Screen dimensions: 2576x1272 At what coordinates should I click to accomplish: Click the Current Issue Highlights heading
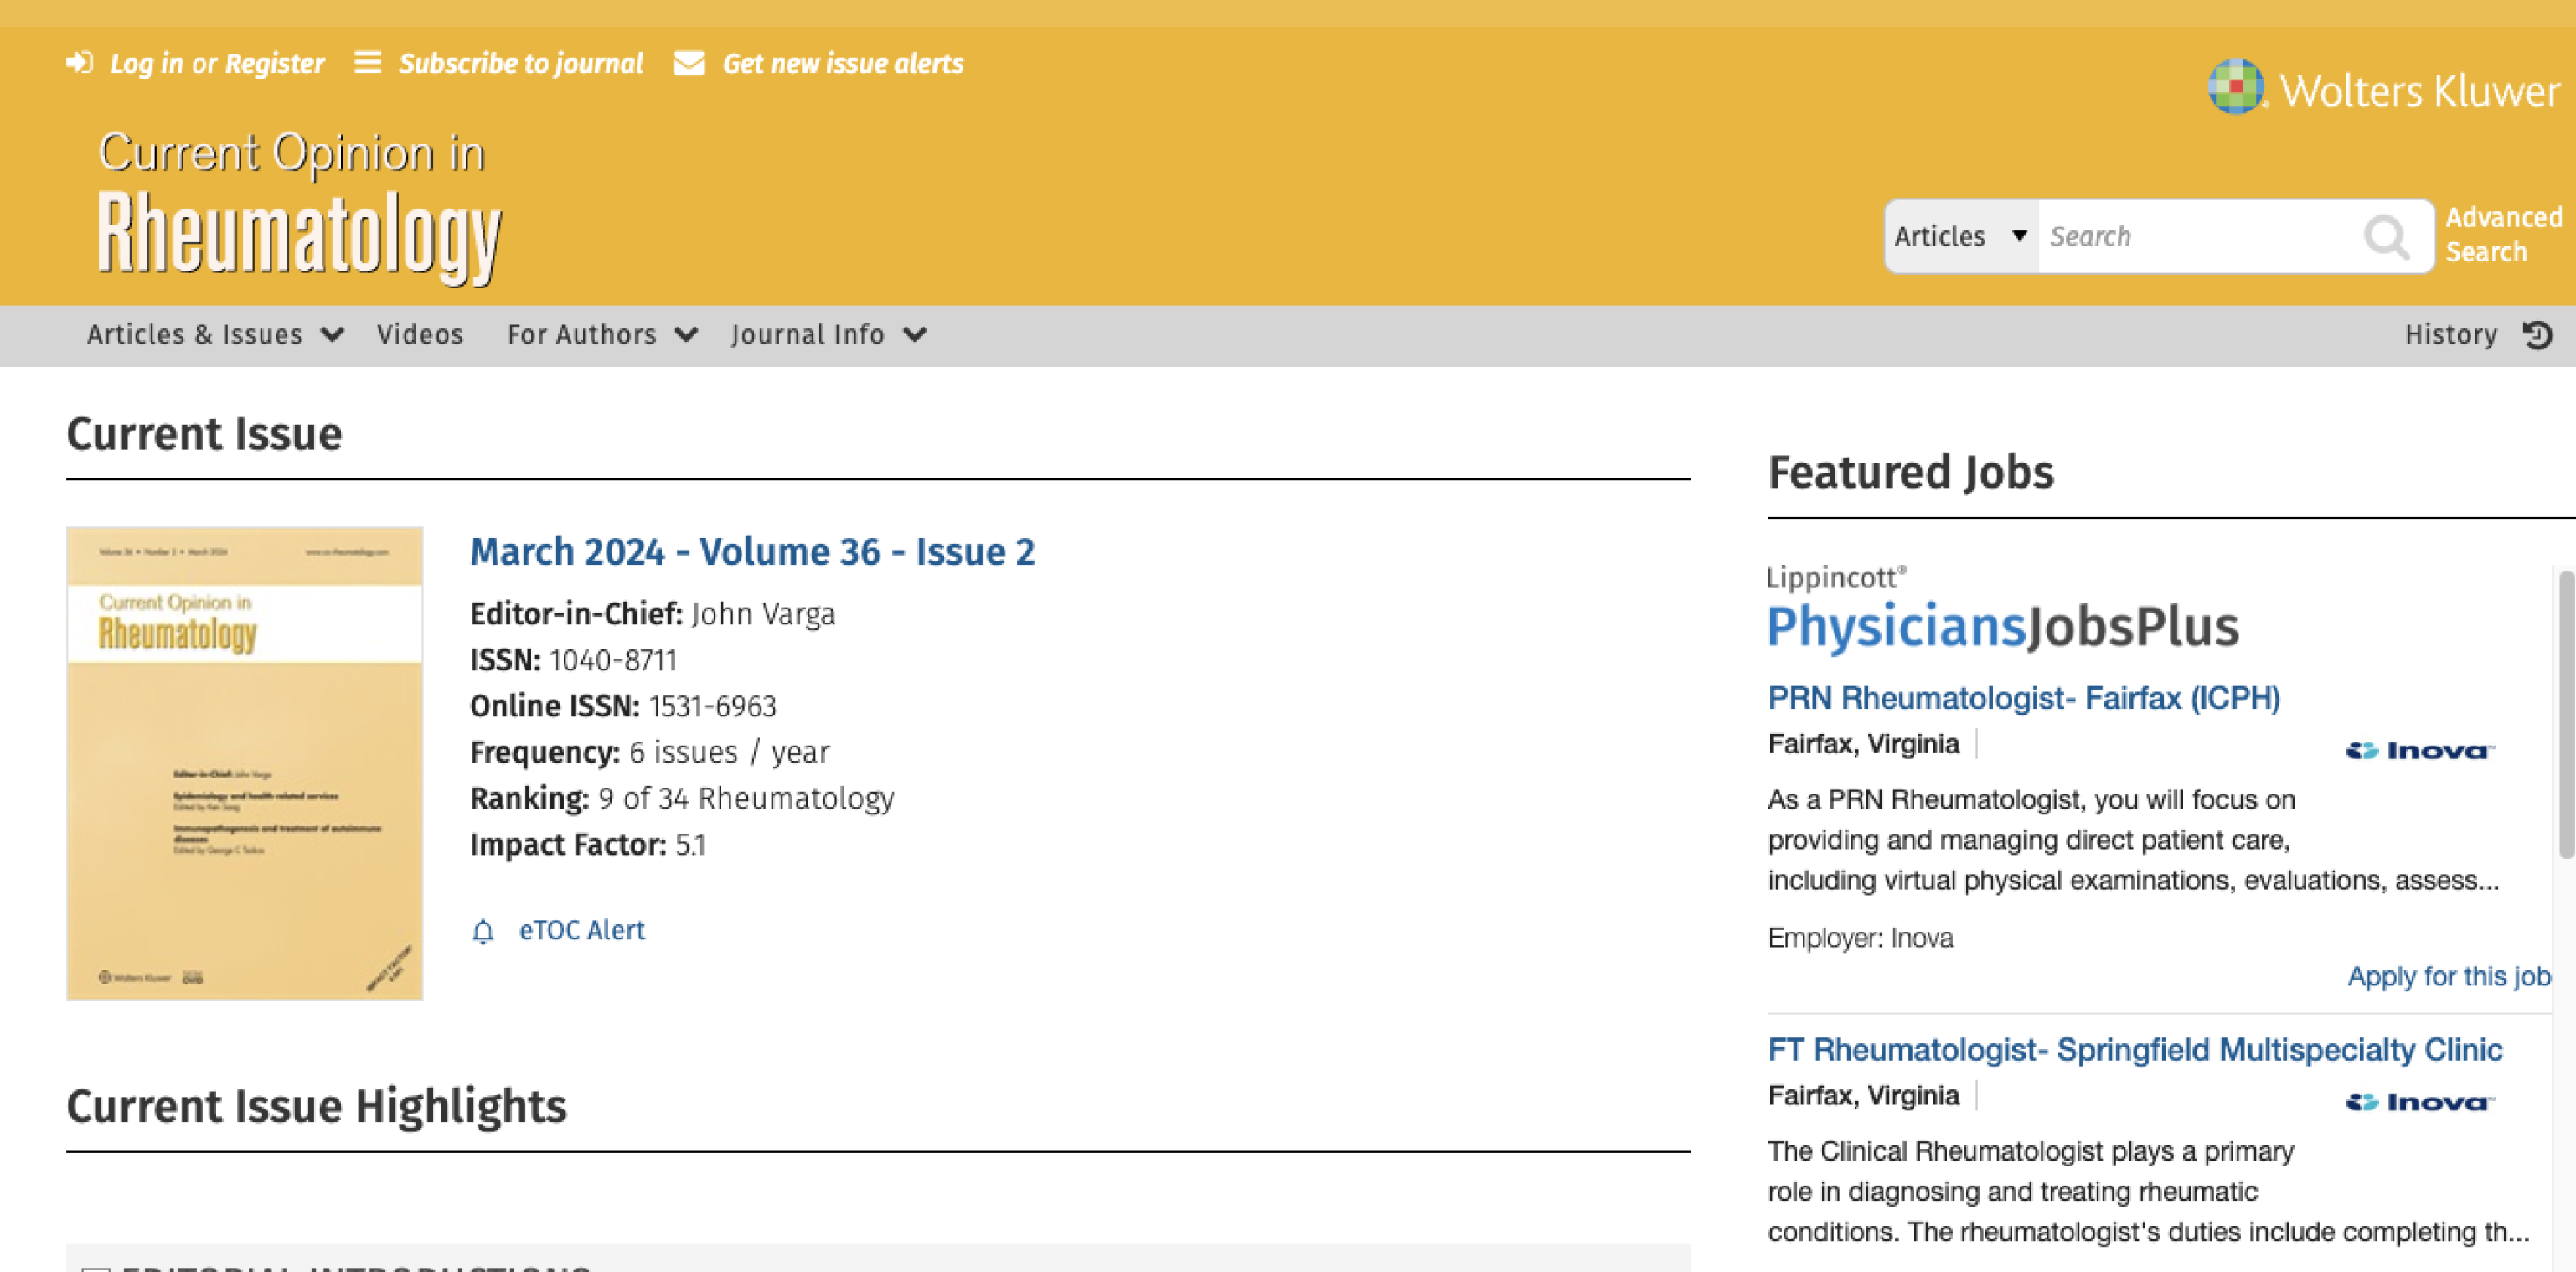pos(316,1106)
